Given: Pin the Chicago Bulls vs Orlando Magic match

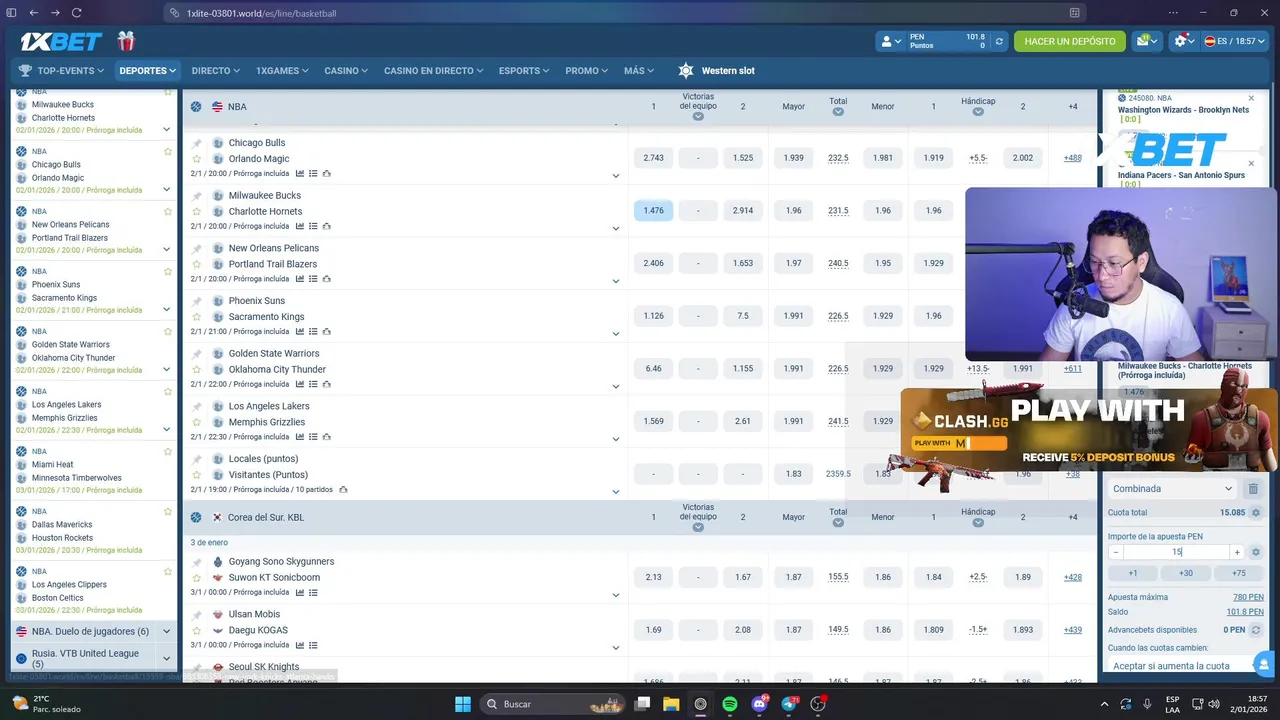Looking at the screenshot, I should click(x=197, y=143).
